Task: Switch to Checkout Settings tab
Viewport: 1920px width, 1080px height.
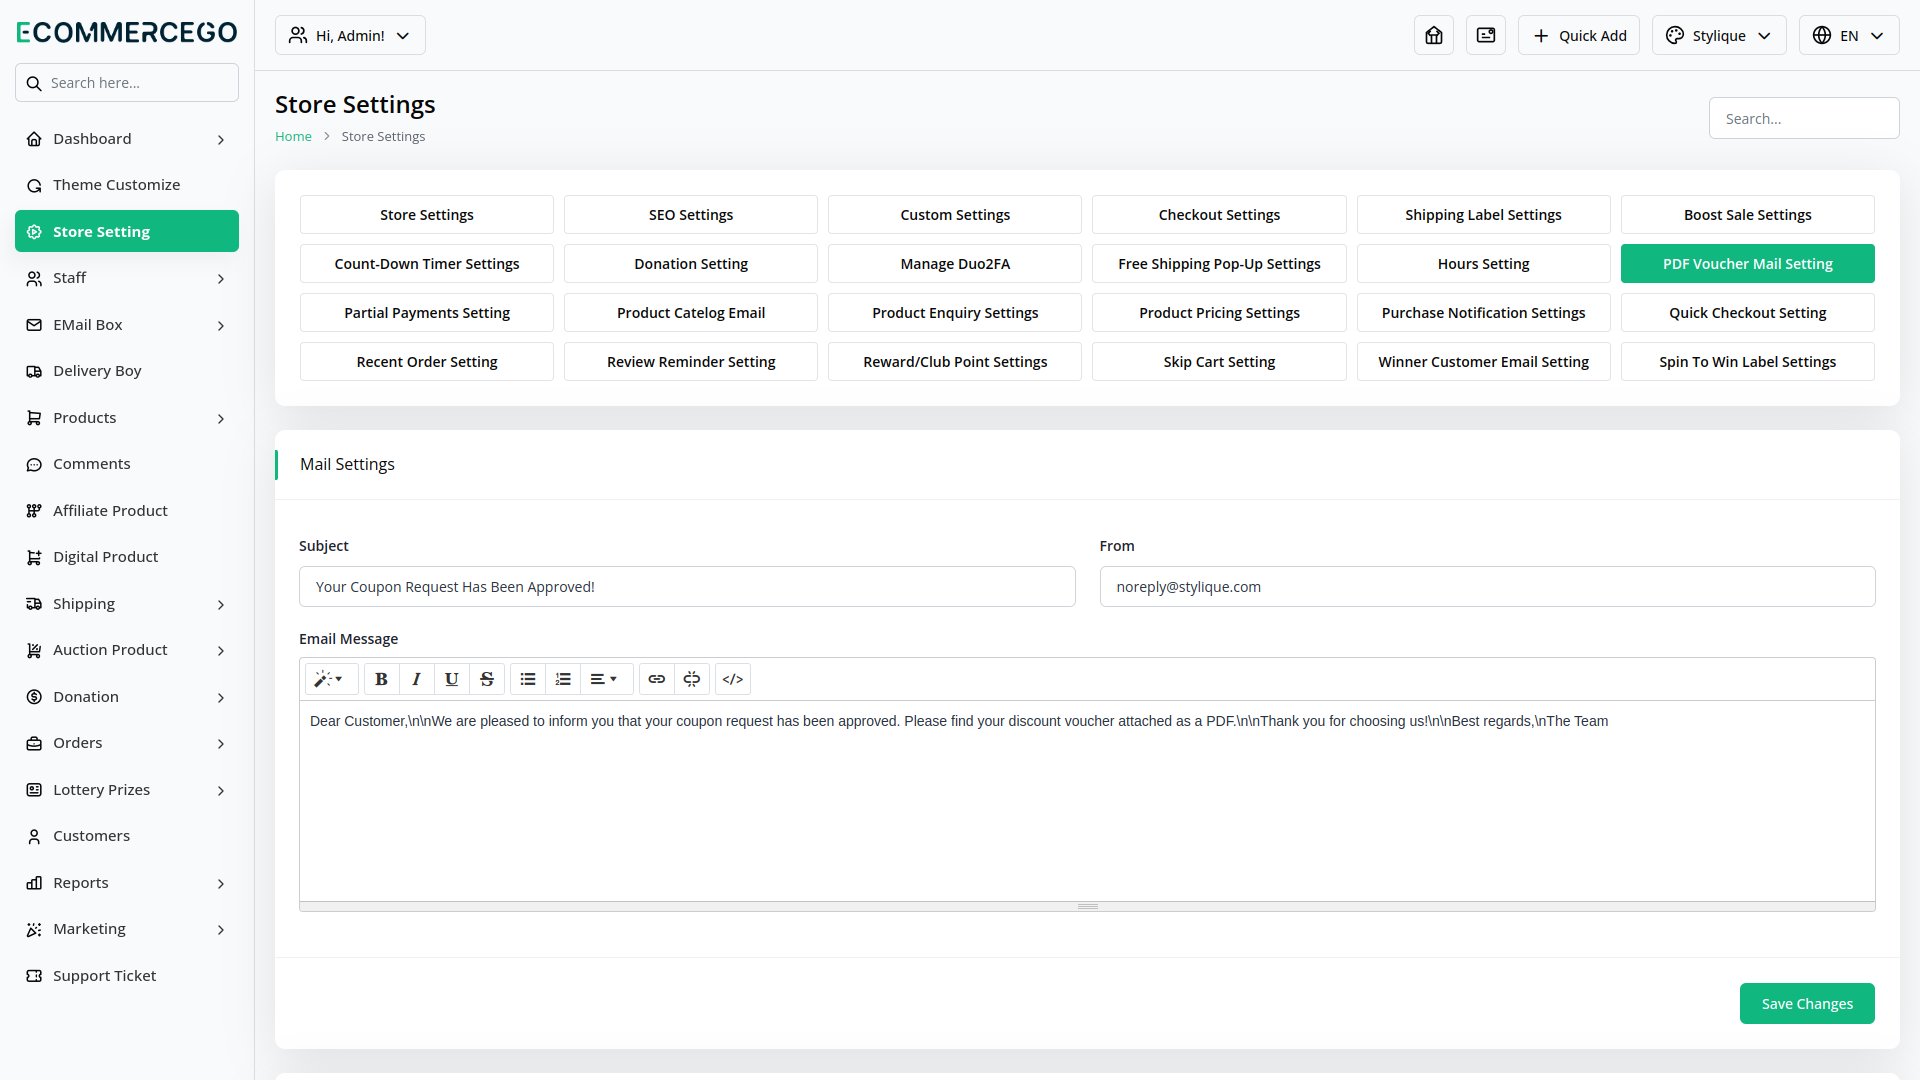Action: pos(1219,215)
